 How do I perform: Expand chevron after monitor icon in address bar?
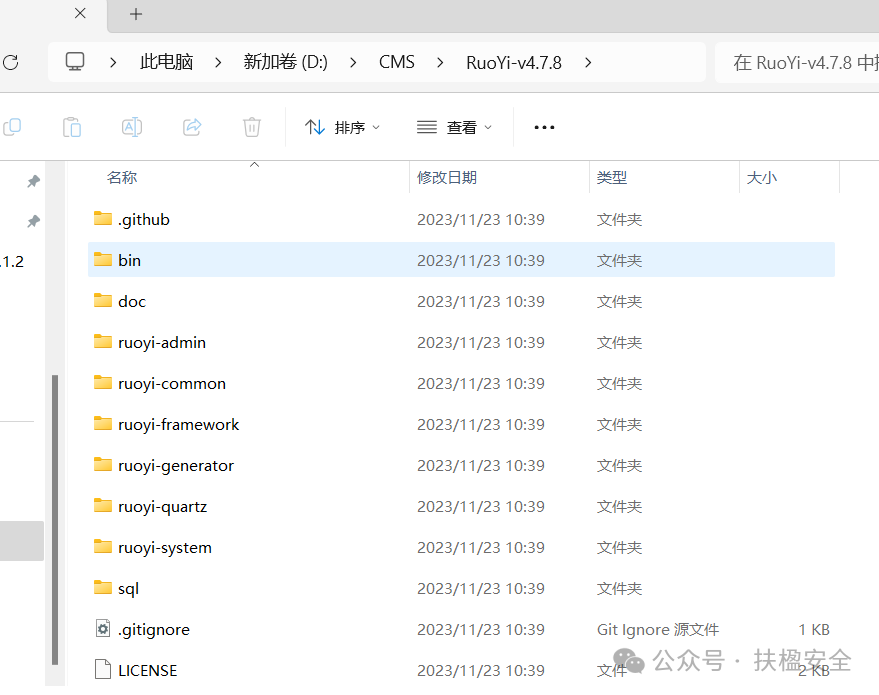click(113, 63)
